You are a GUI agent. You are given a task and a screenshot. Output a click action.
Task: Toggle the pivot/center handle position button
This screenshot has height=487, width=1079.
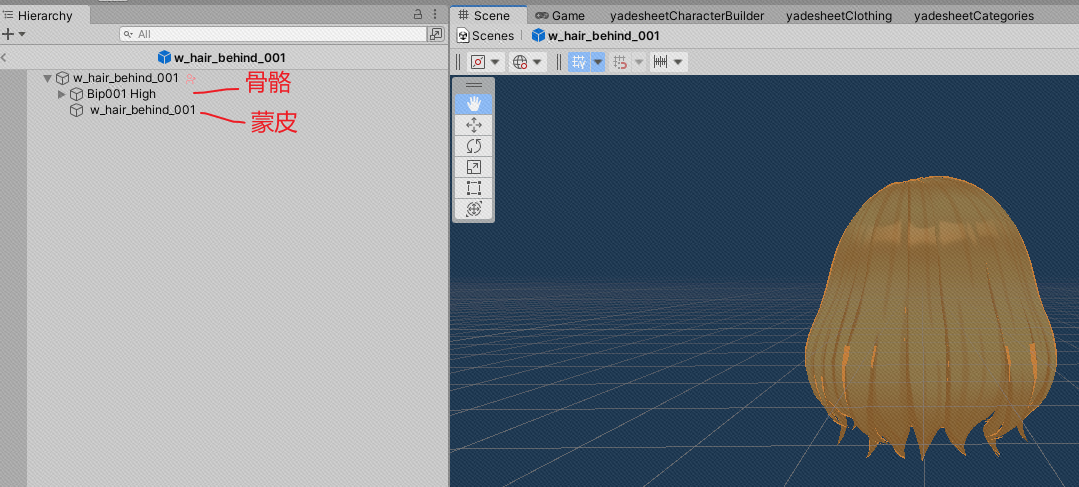click(x=478, y=63)
